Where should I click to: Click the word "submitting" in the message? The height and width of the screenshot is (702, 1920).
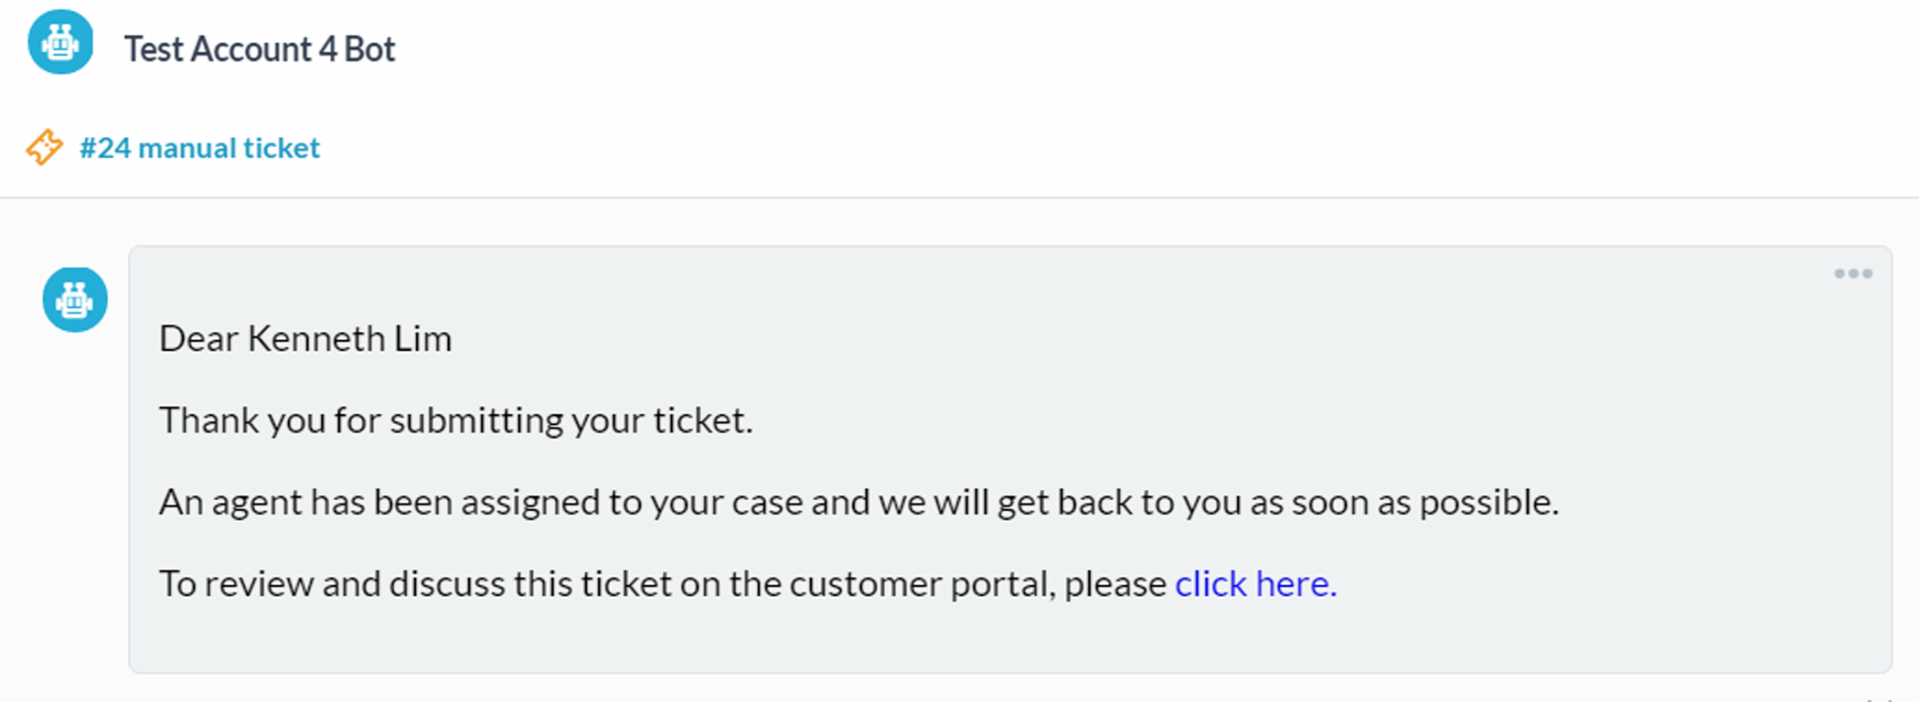pyautogui.click(x=476, y=421)
